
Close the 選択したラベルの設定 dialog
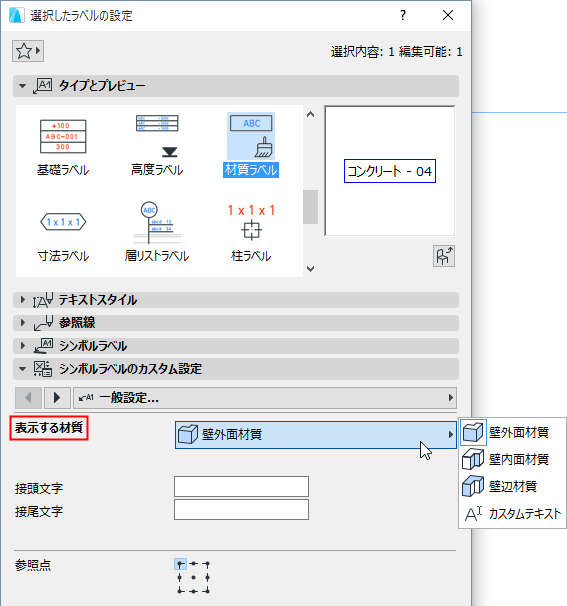pyautogui.click(x=448, y=15)
